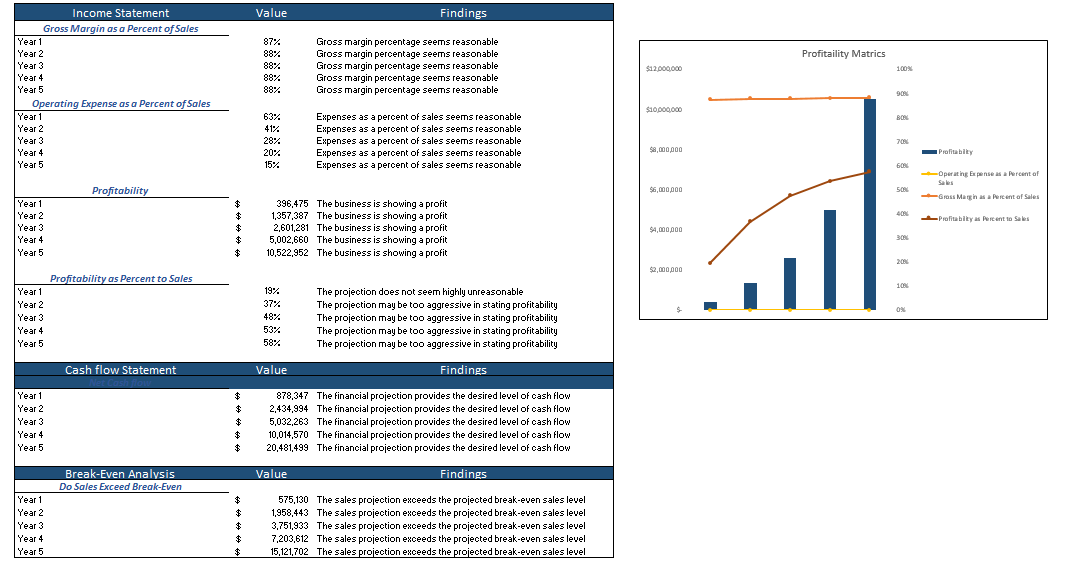Click the Year 5 cash flow value 20,481,499

(x=279, y=448)
